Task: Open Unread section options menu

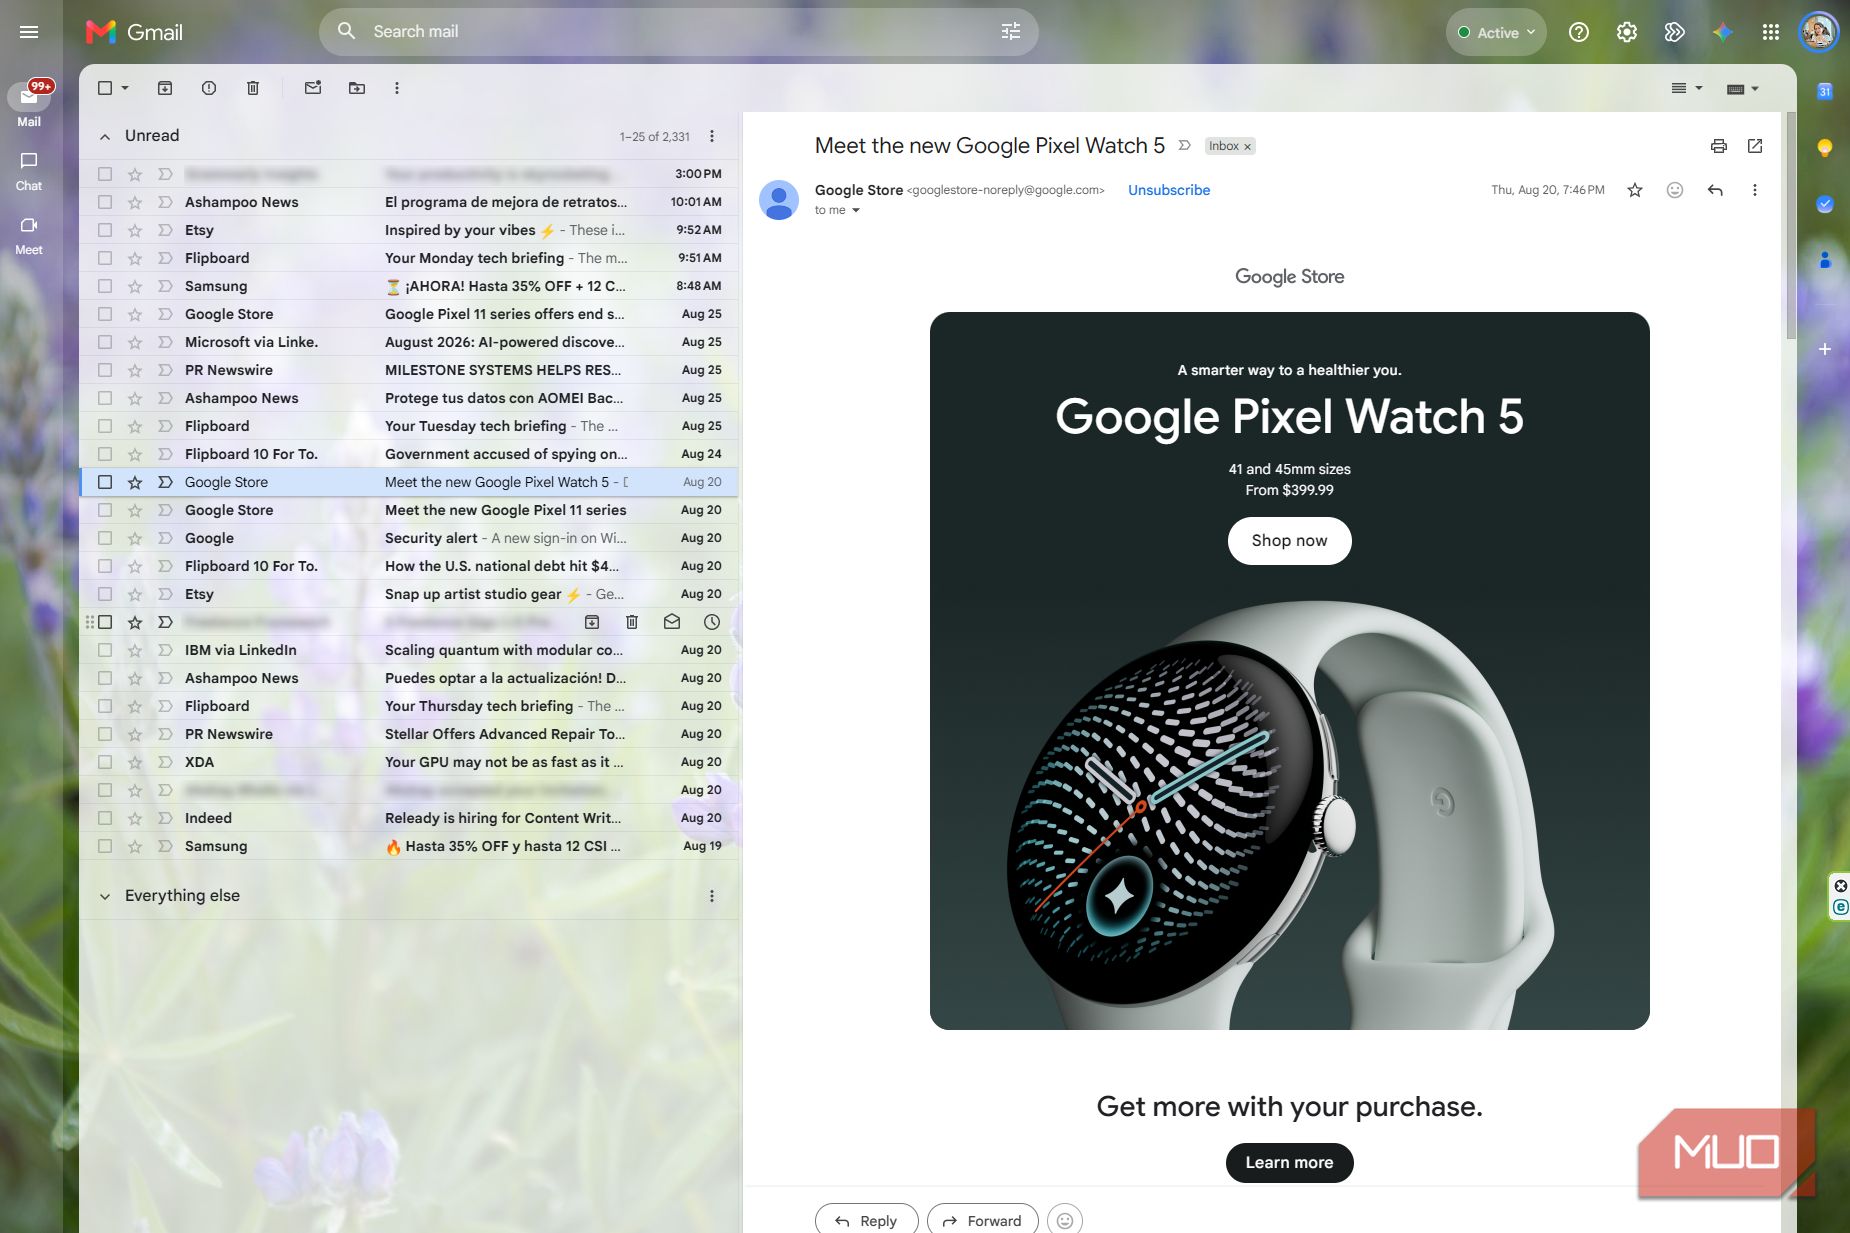Action: click(x=712, y=136)
